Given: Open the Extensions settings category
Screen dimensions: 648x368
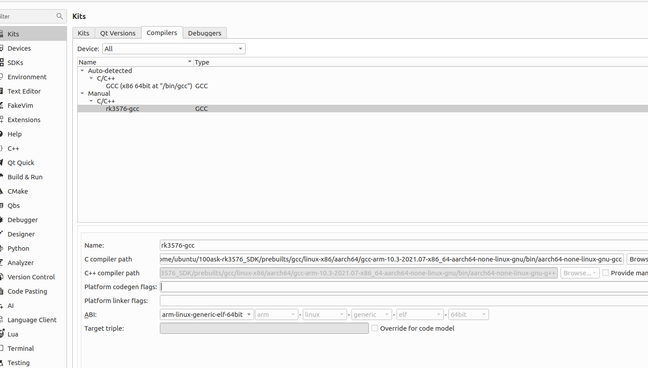Looking at the screenshot, I should click(33, 119).
